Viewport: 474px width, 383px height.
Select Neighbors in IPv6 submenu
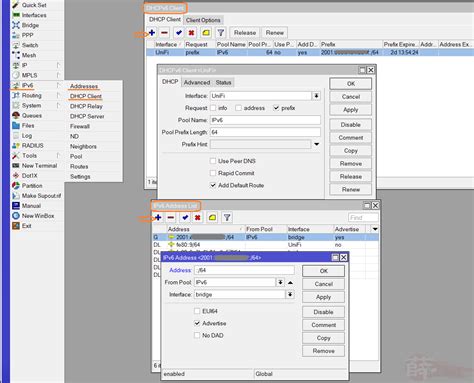83,146
